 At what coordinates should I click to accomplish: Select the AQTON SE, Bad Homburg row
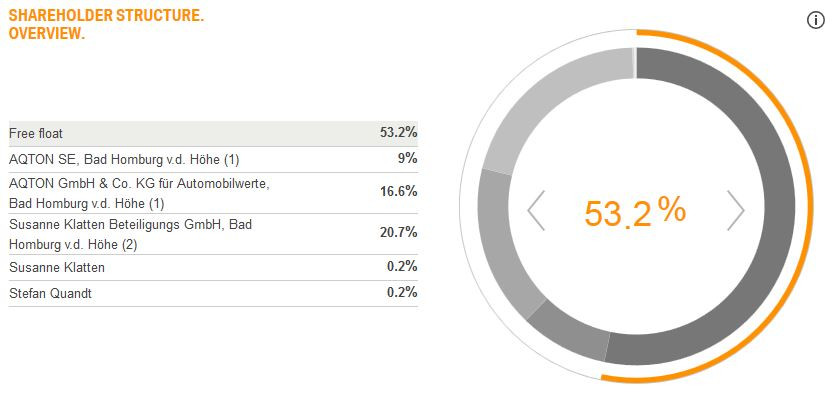124,159
